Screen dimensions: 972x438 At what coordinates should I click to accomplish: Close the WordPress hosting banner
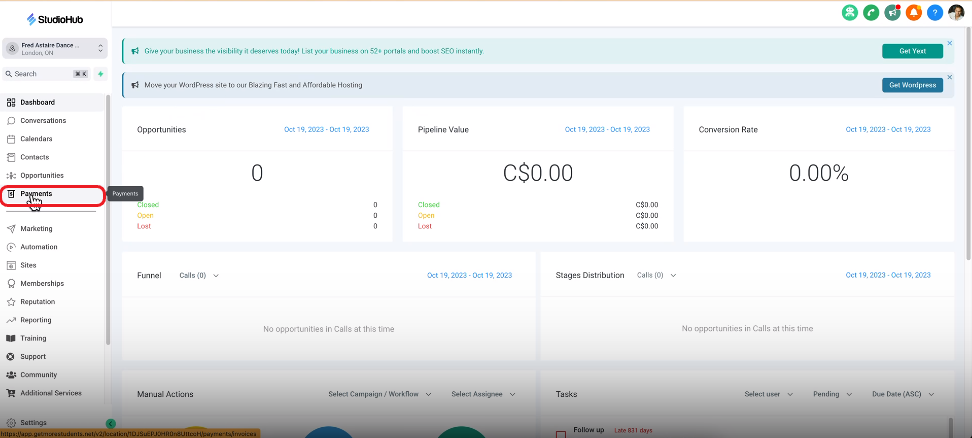950,77
